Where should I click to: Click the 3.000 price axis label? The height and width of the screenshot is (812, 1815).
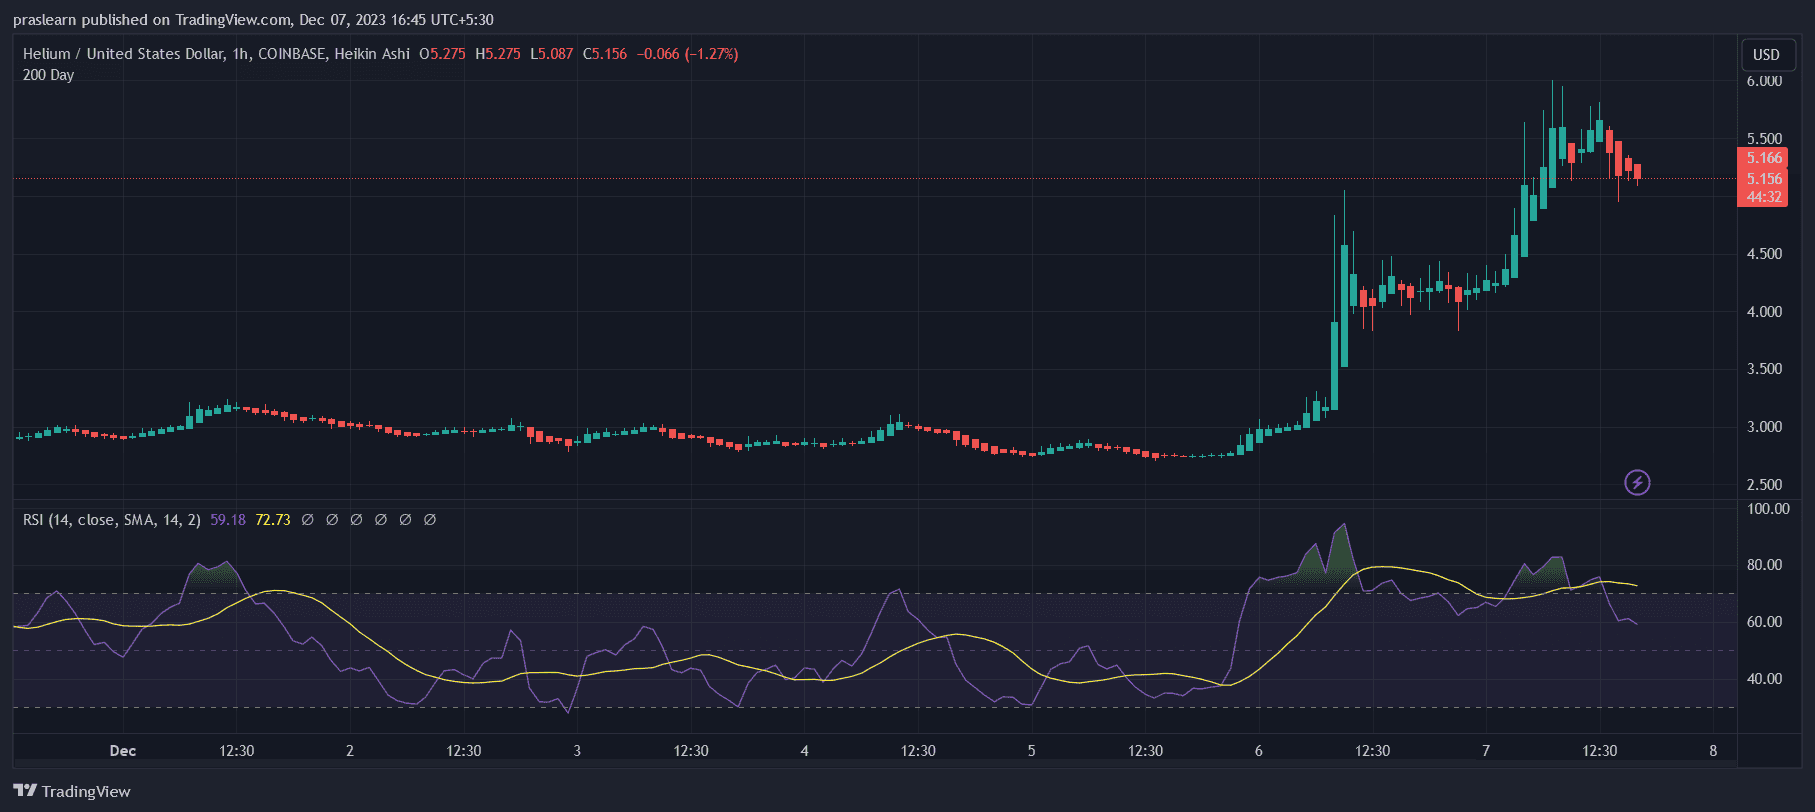(x=1764, y=427)
